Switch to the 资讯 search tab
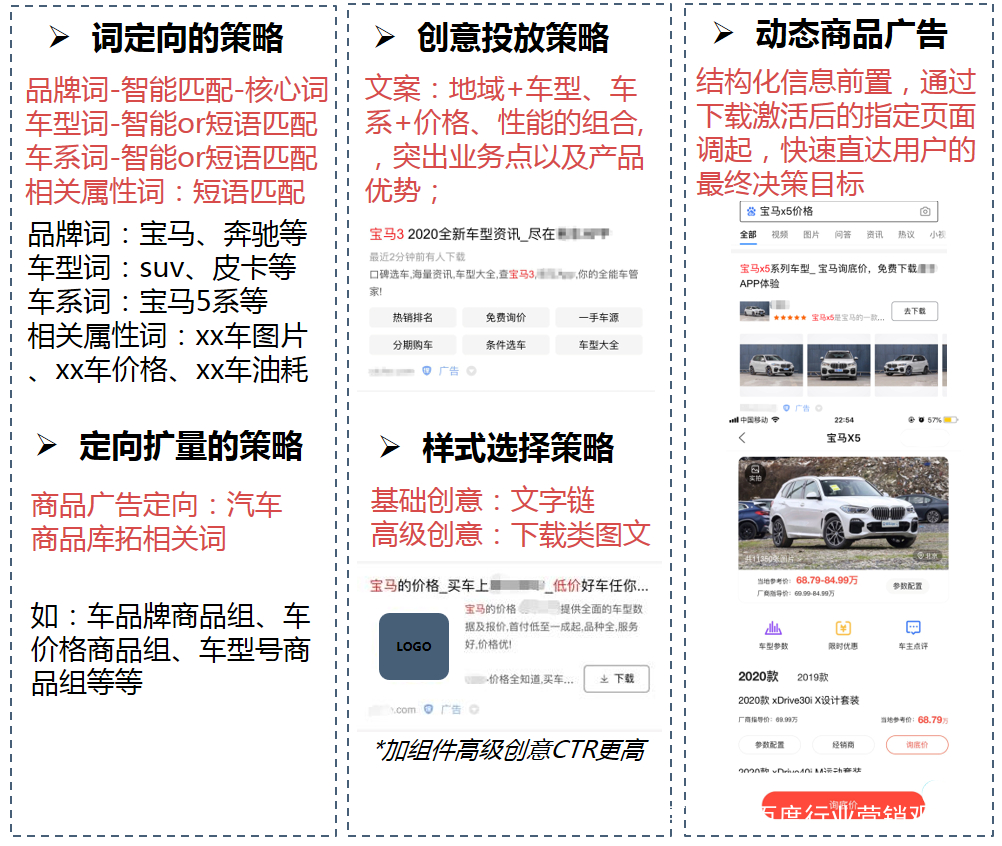This screenshot has width=1002, height=846. [874, 235]
